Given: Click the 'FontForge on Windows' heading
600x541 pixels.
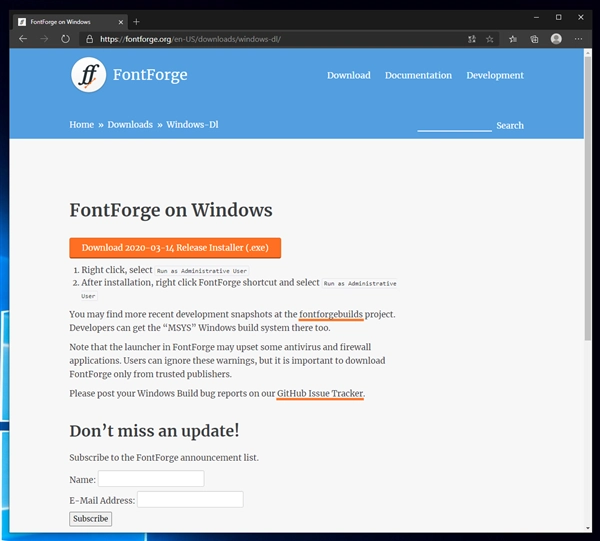Looking at the screenshot, I should [171, 210].
